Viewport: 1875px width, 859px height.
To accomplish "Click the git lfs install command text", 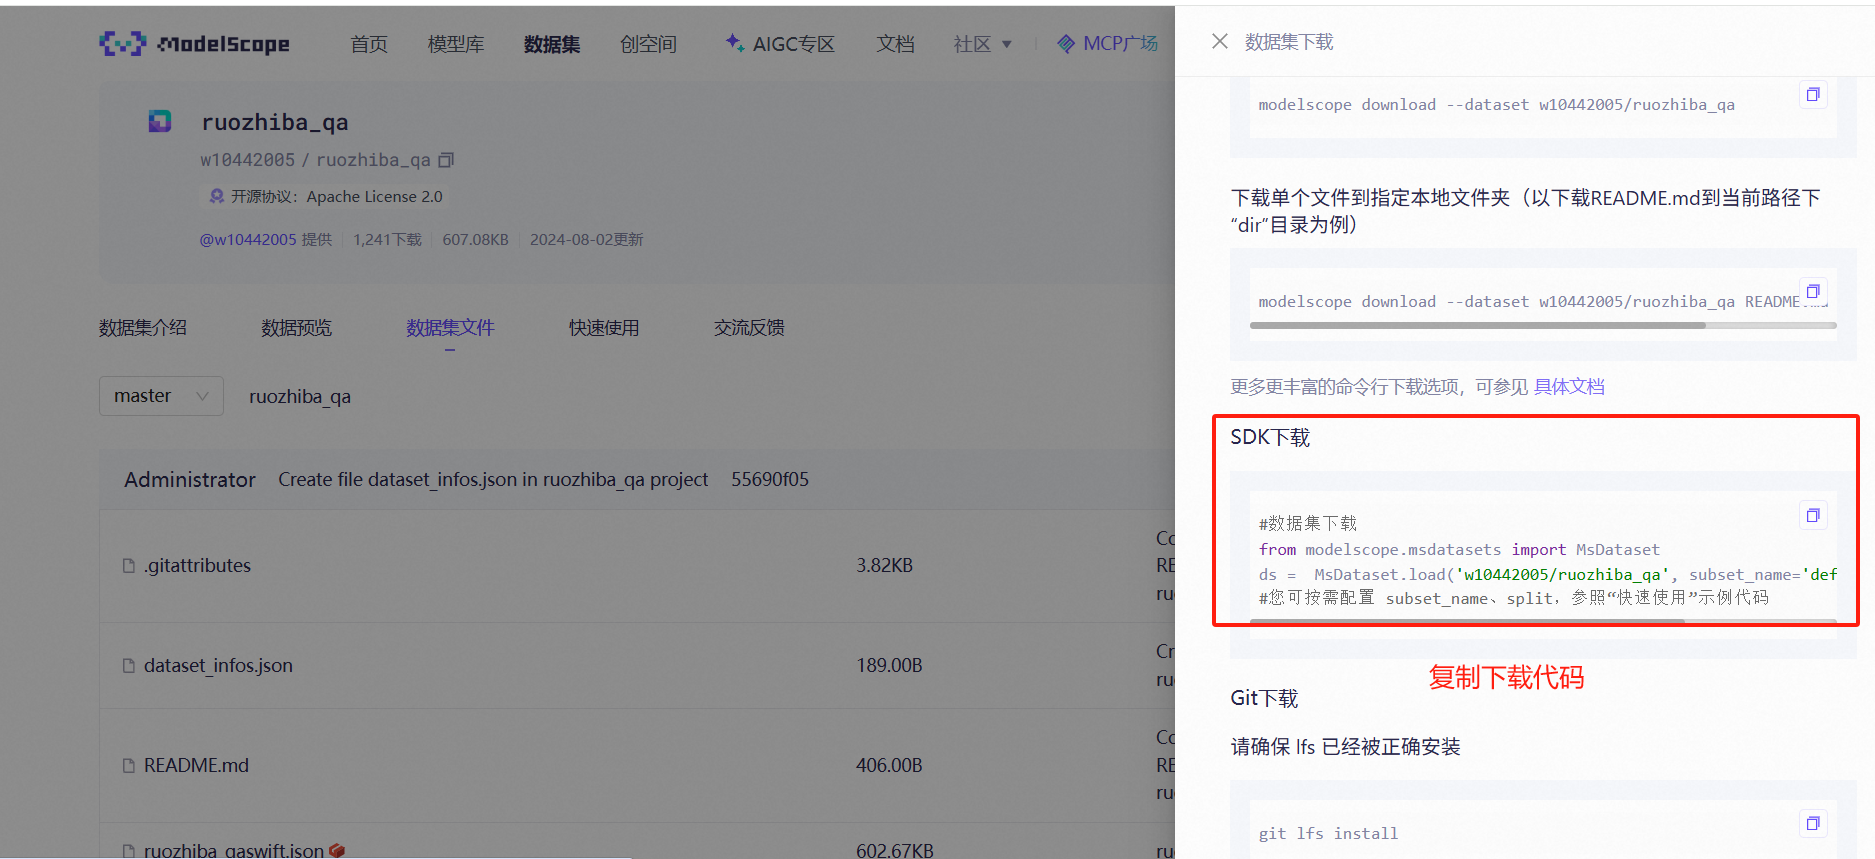I will [1328, 834].
